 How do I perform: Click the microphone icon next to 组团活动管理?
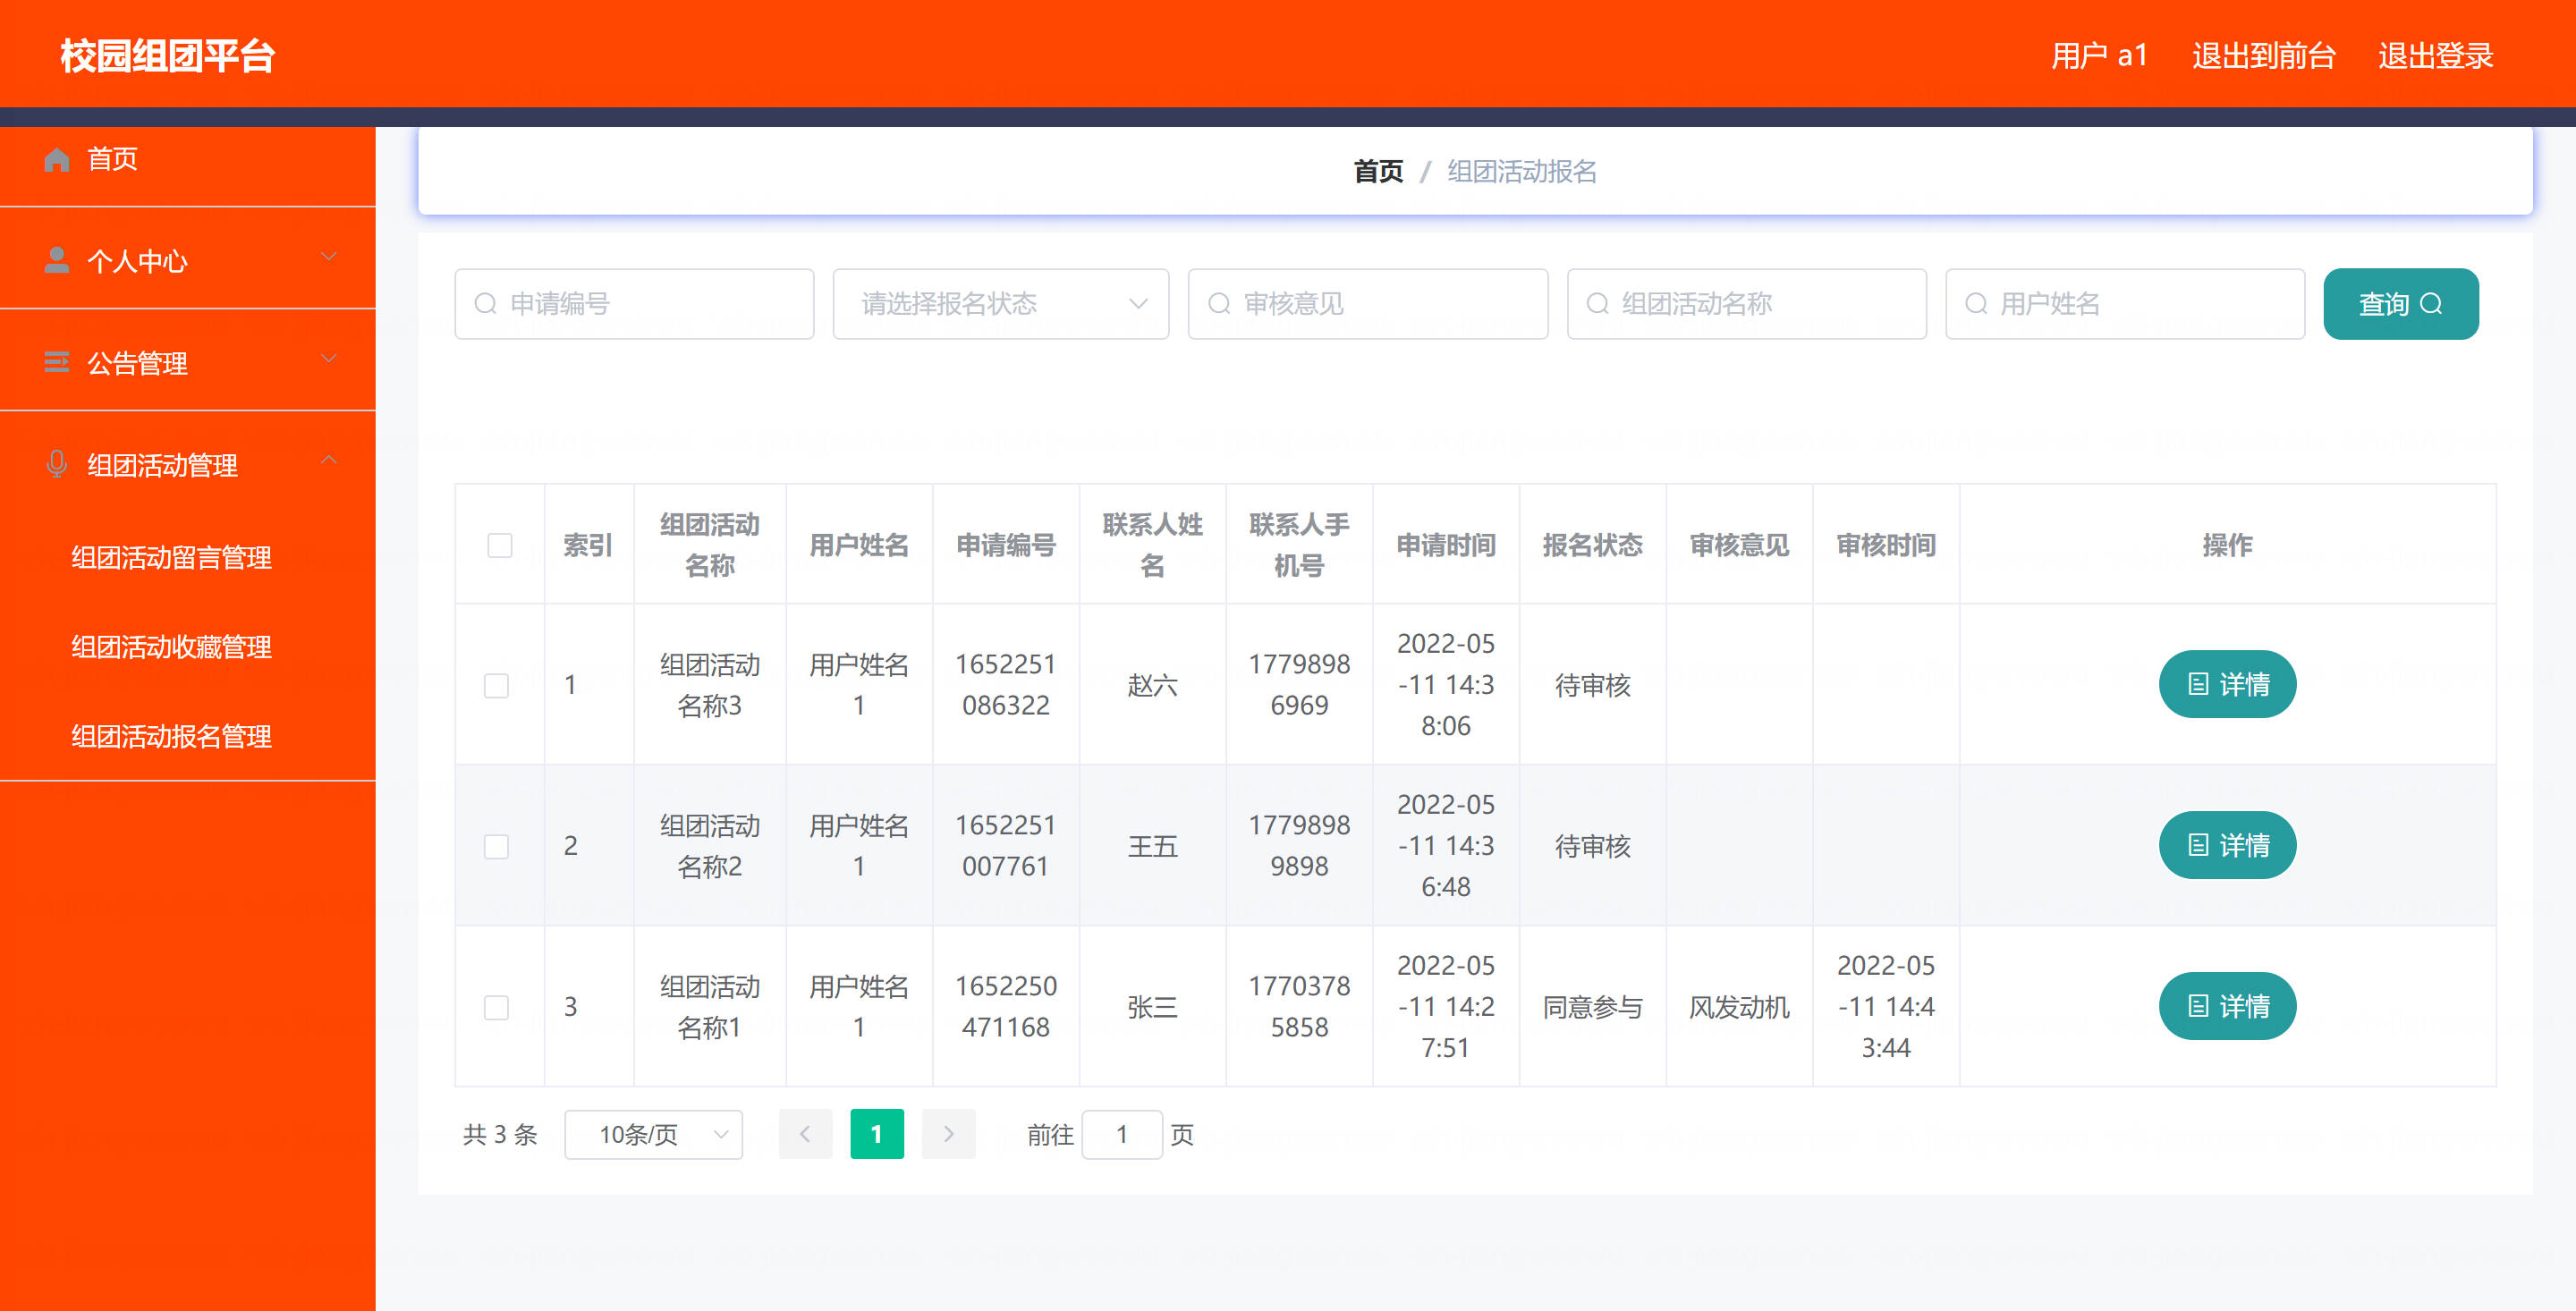[57, 464]
